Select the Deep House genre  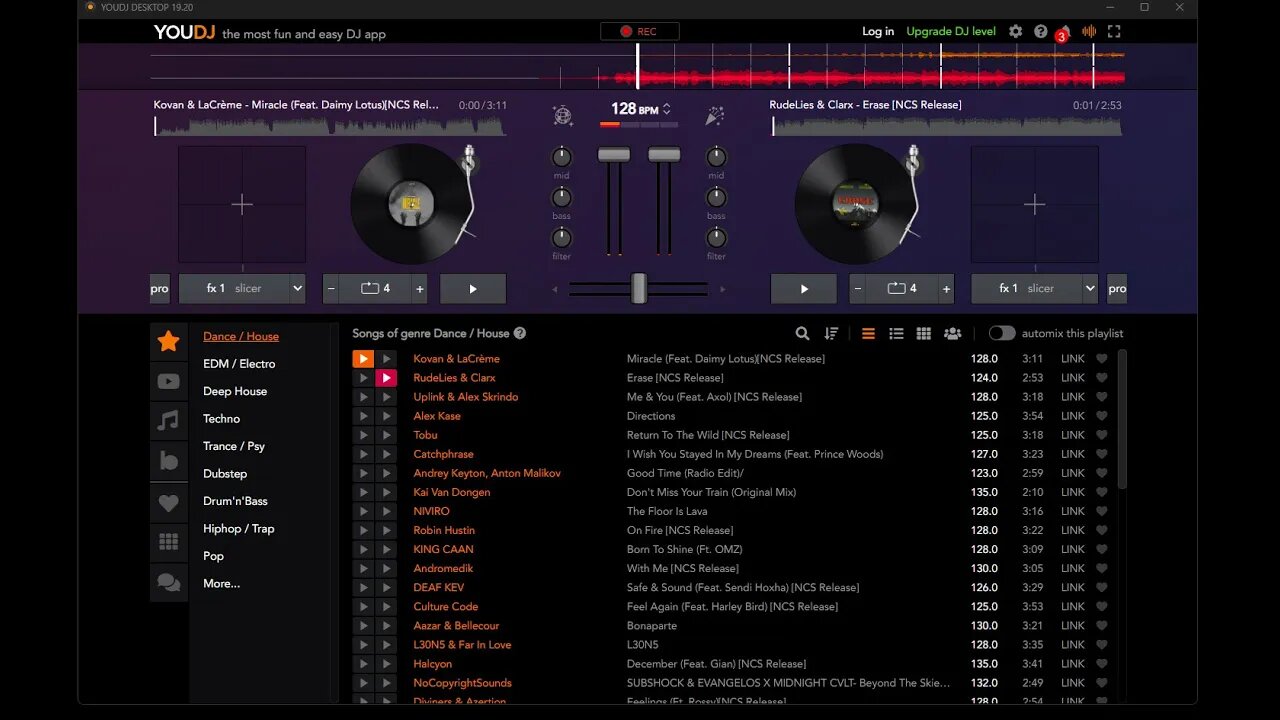pyautogui.click(x=235, y=392)
